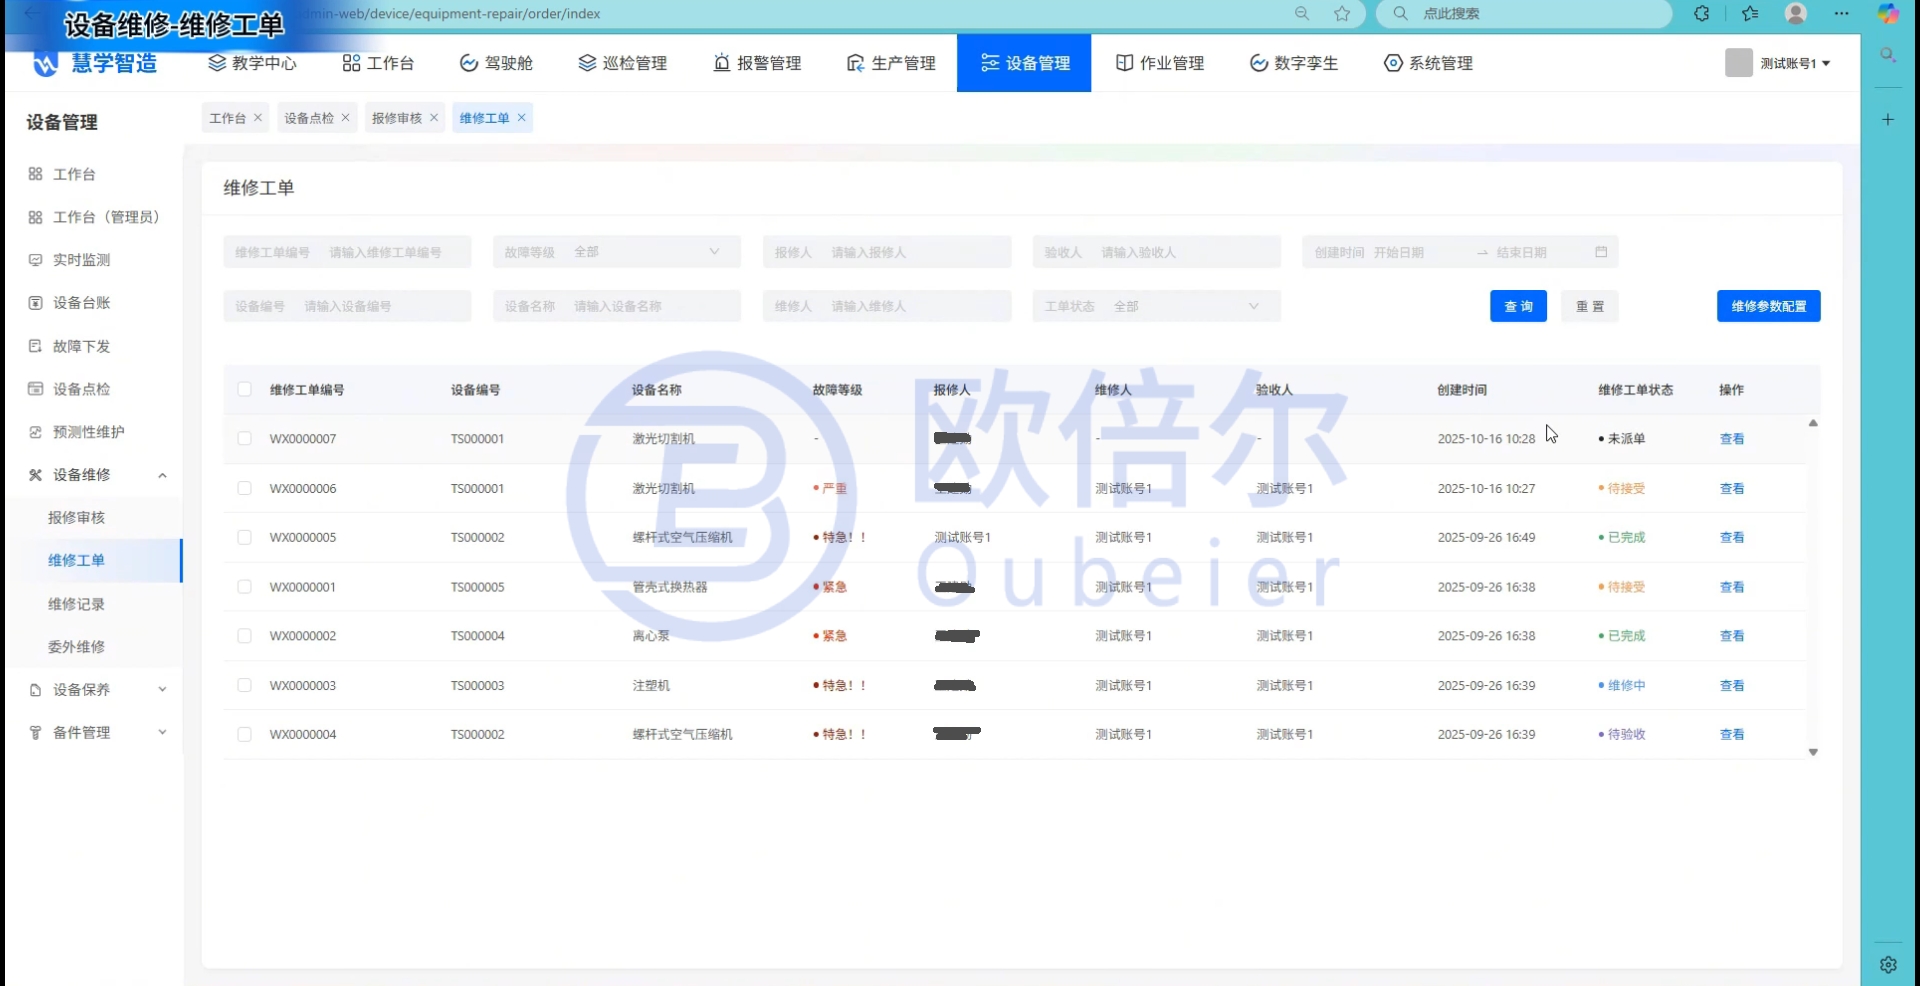Select the checkbox for row WX0000005
Viewport: 1920px width, 986px height.
(244, 538)
